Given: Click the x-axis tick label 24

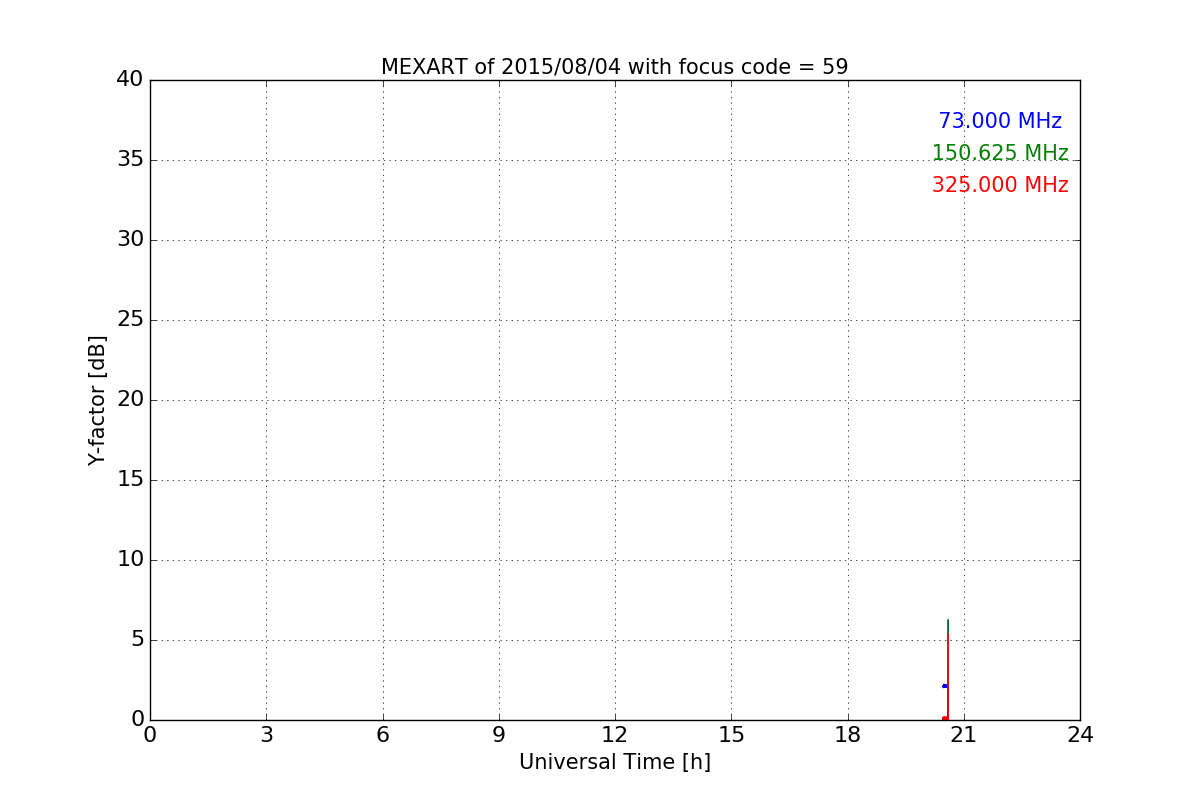Looking at the screenshot, I should [1080, 735].
